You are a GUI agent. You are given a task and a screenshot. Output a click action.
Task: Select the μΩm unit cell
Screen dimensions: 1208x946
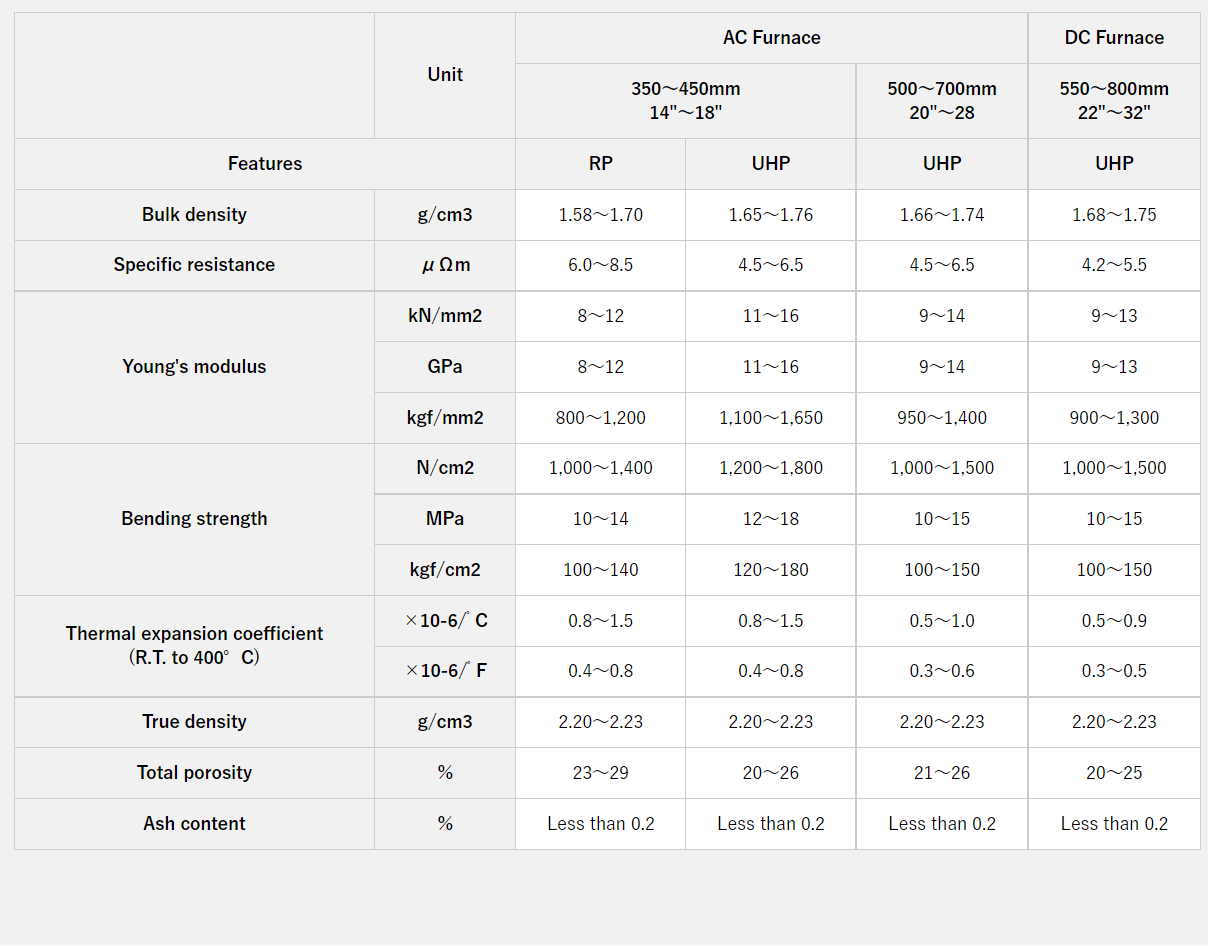click(x=445, y=265)
